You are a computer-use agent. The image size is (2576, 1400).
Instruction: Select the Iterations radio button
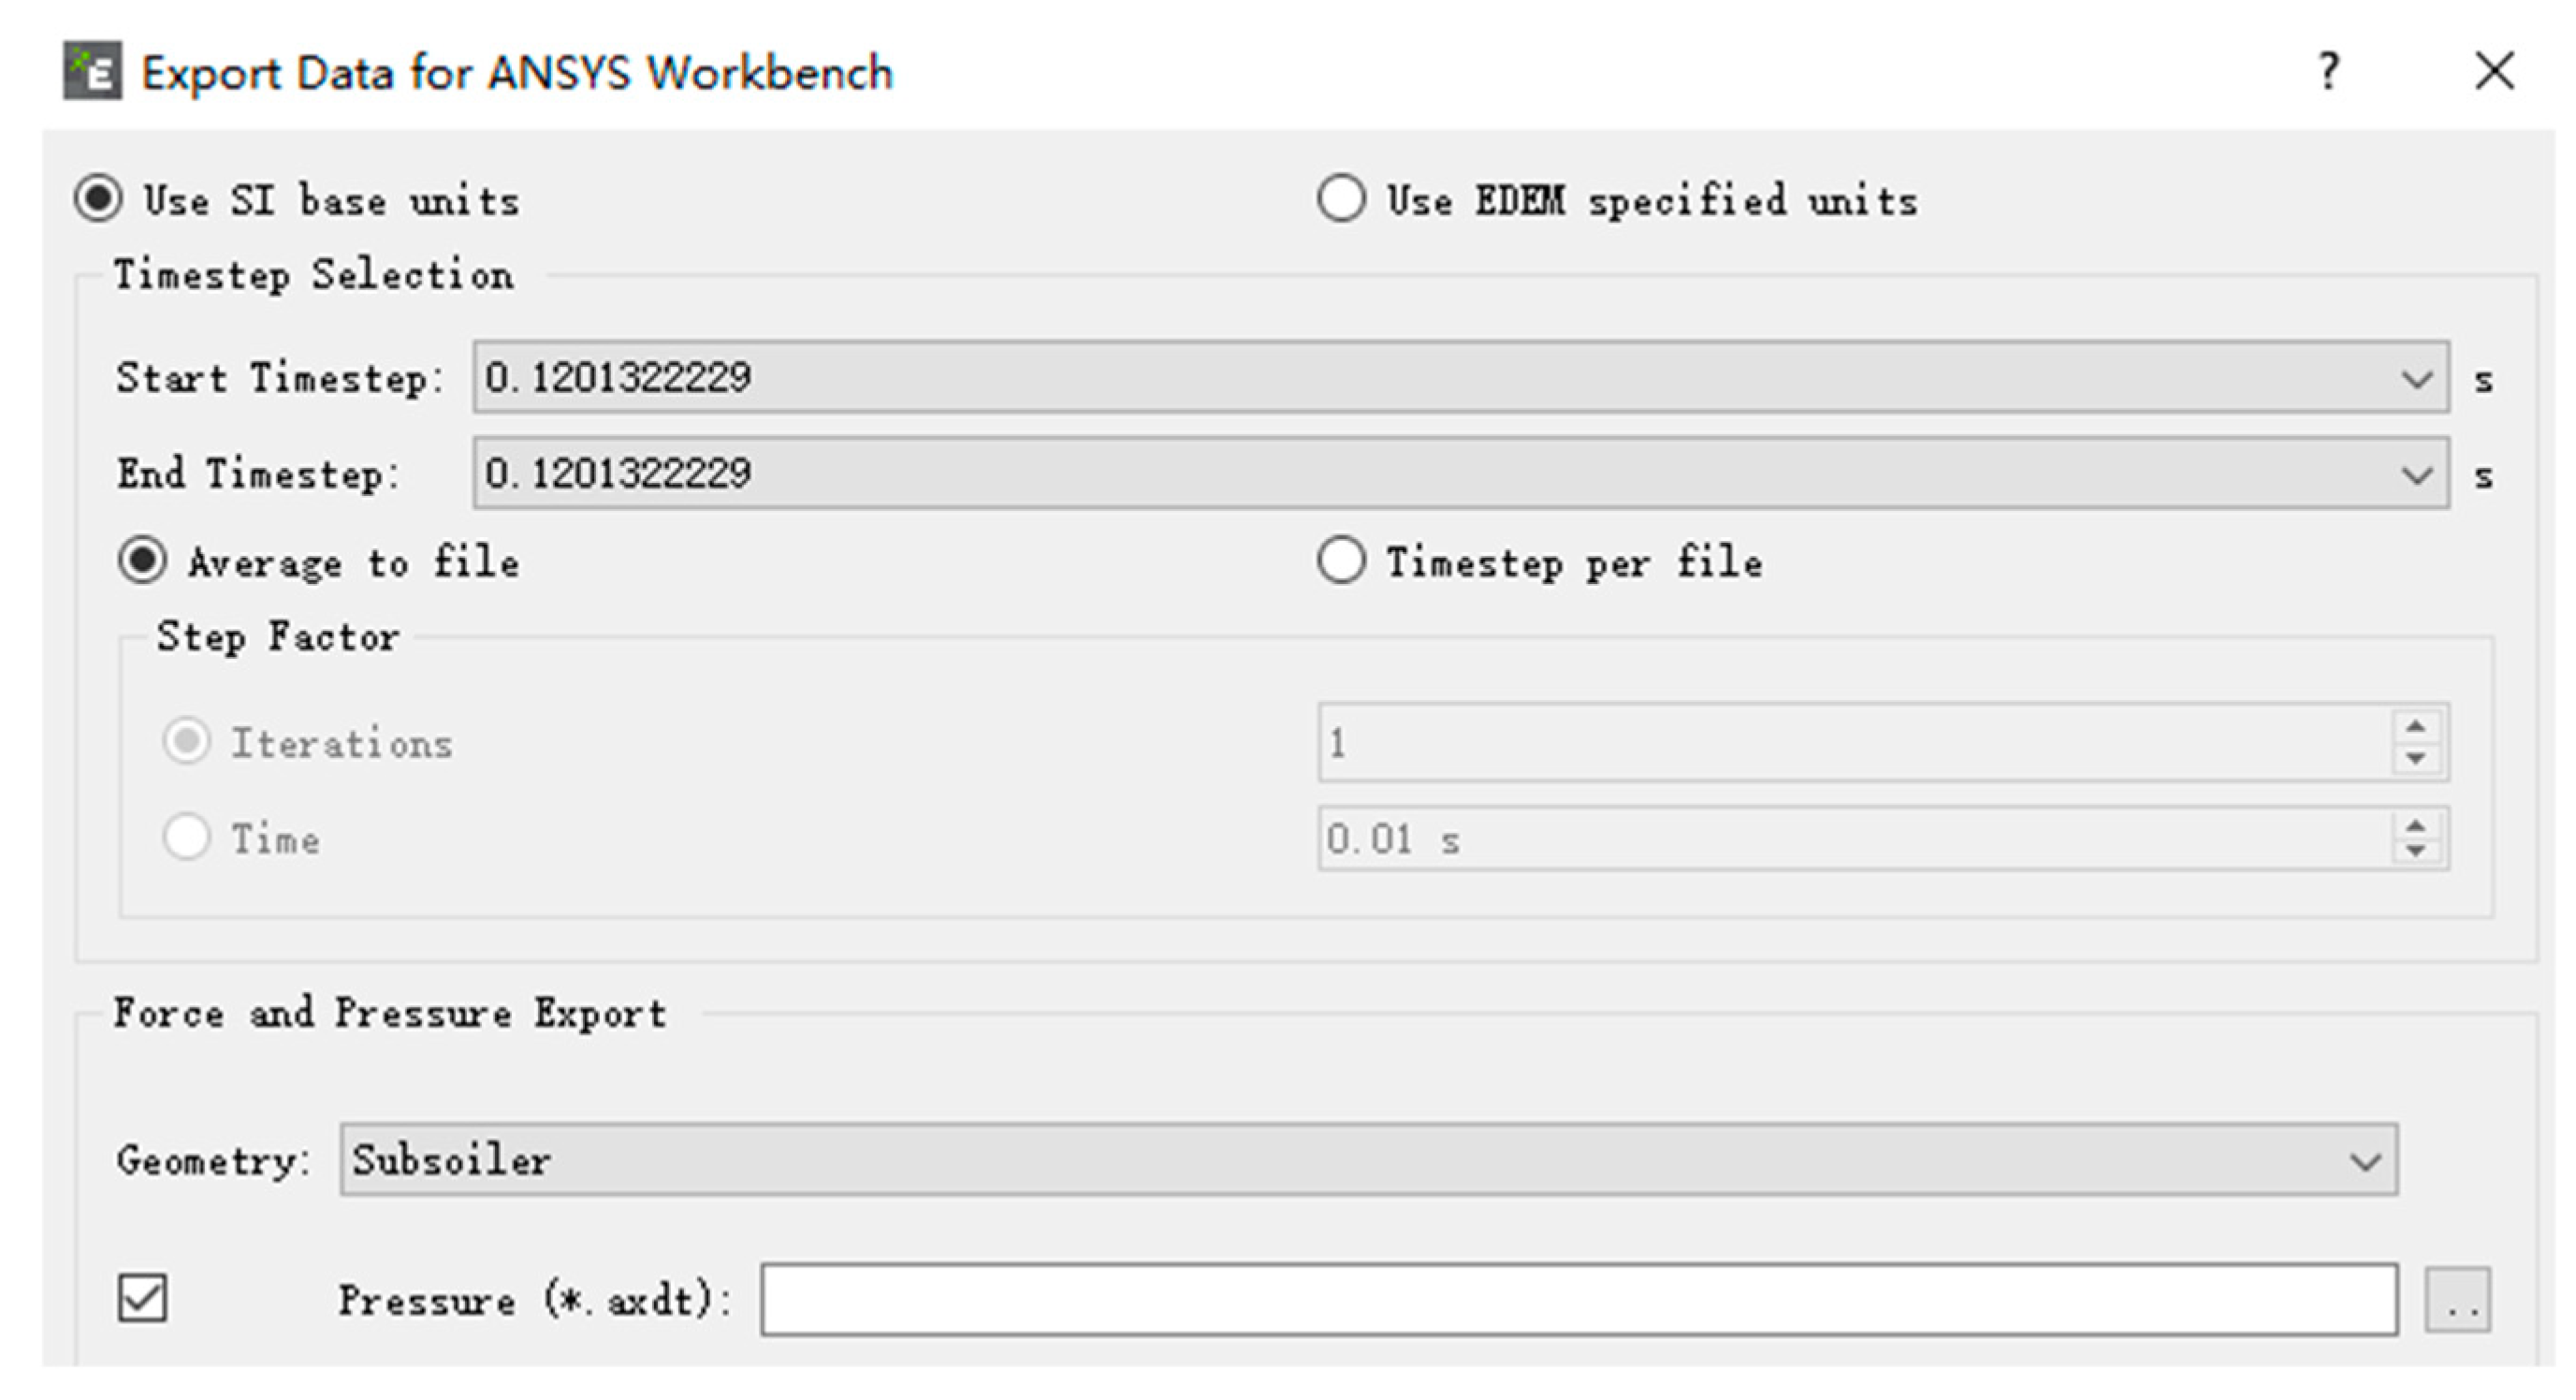click(x=186, y=742)
